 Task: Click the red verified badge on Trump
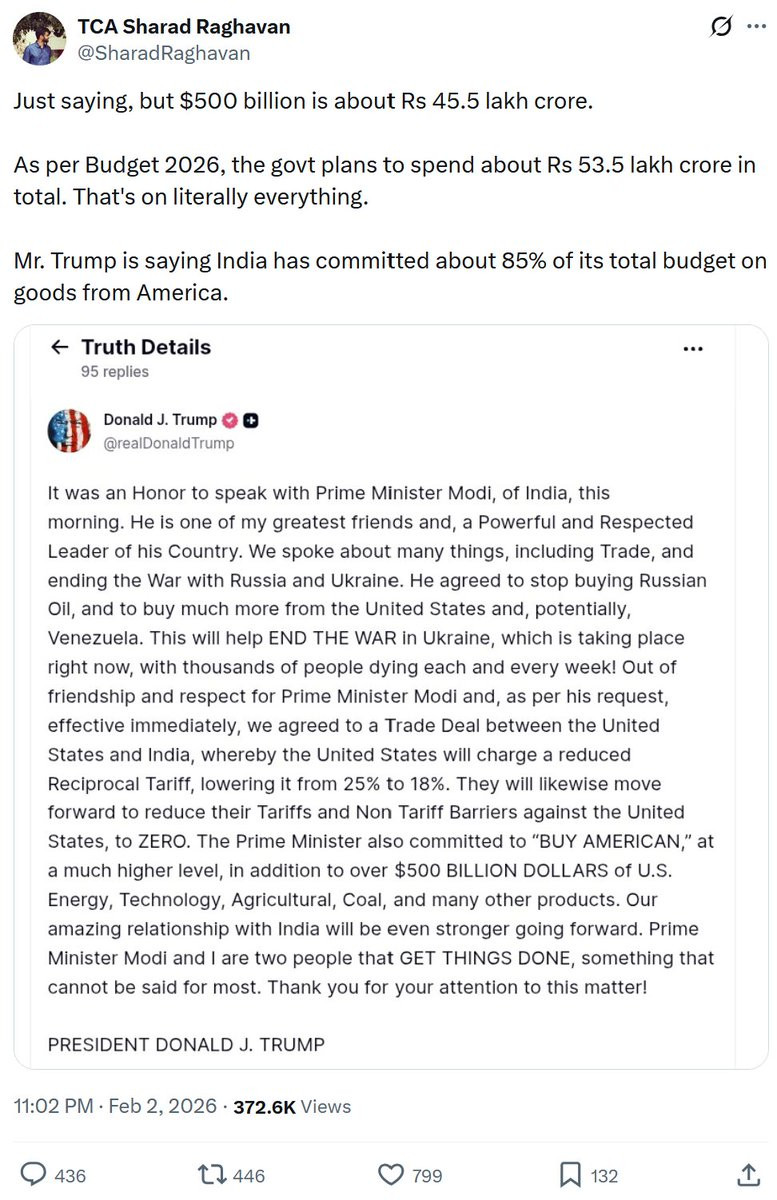[228, 420]
